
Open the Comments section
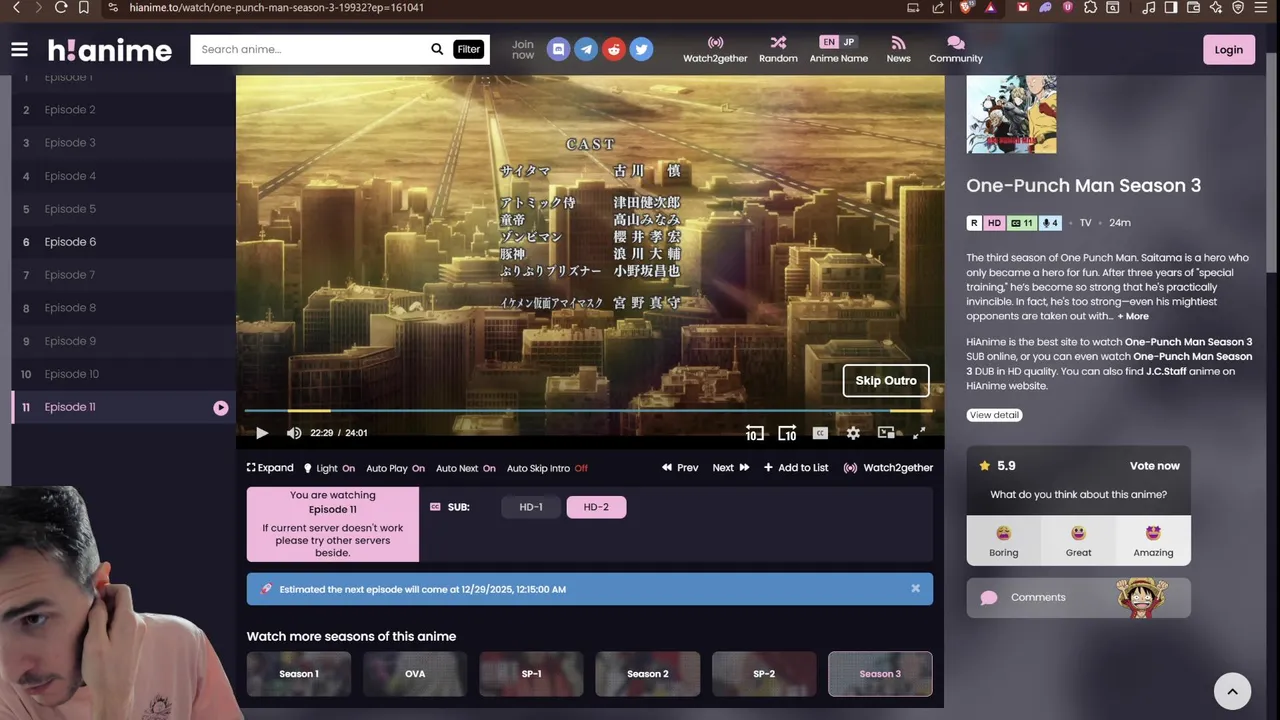click(x=1078, y=597)
